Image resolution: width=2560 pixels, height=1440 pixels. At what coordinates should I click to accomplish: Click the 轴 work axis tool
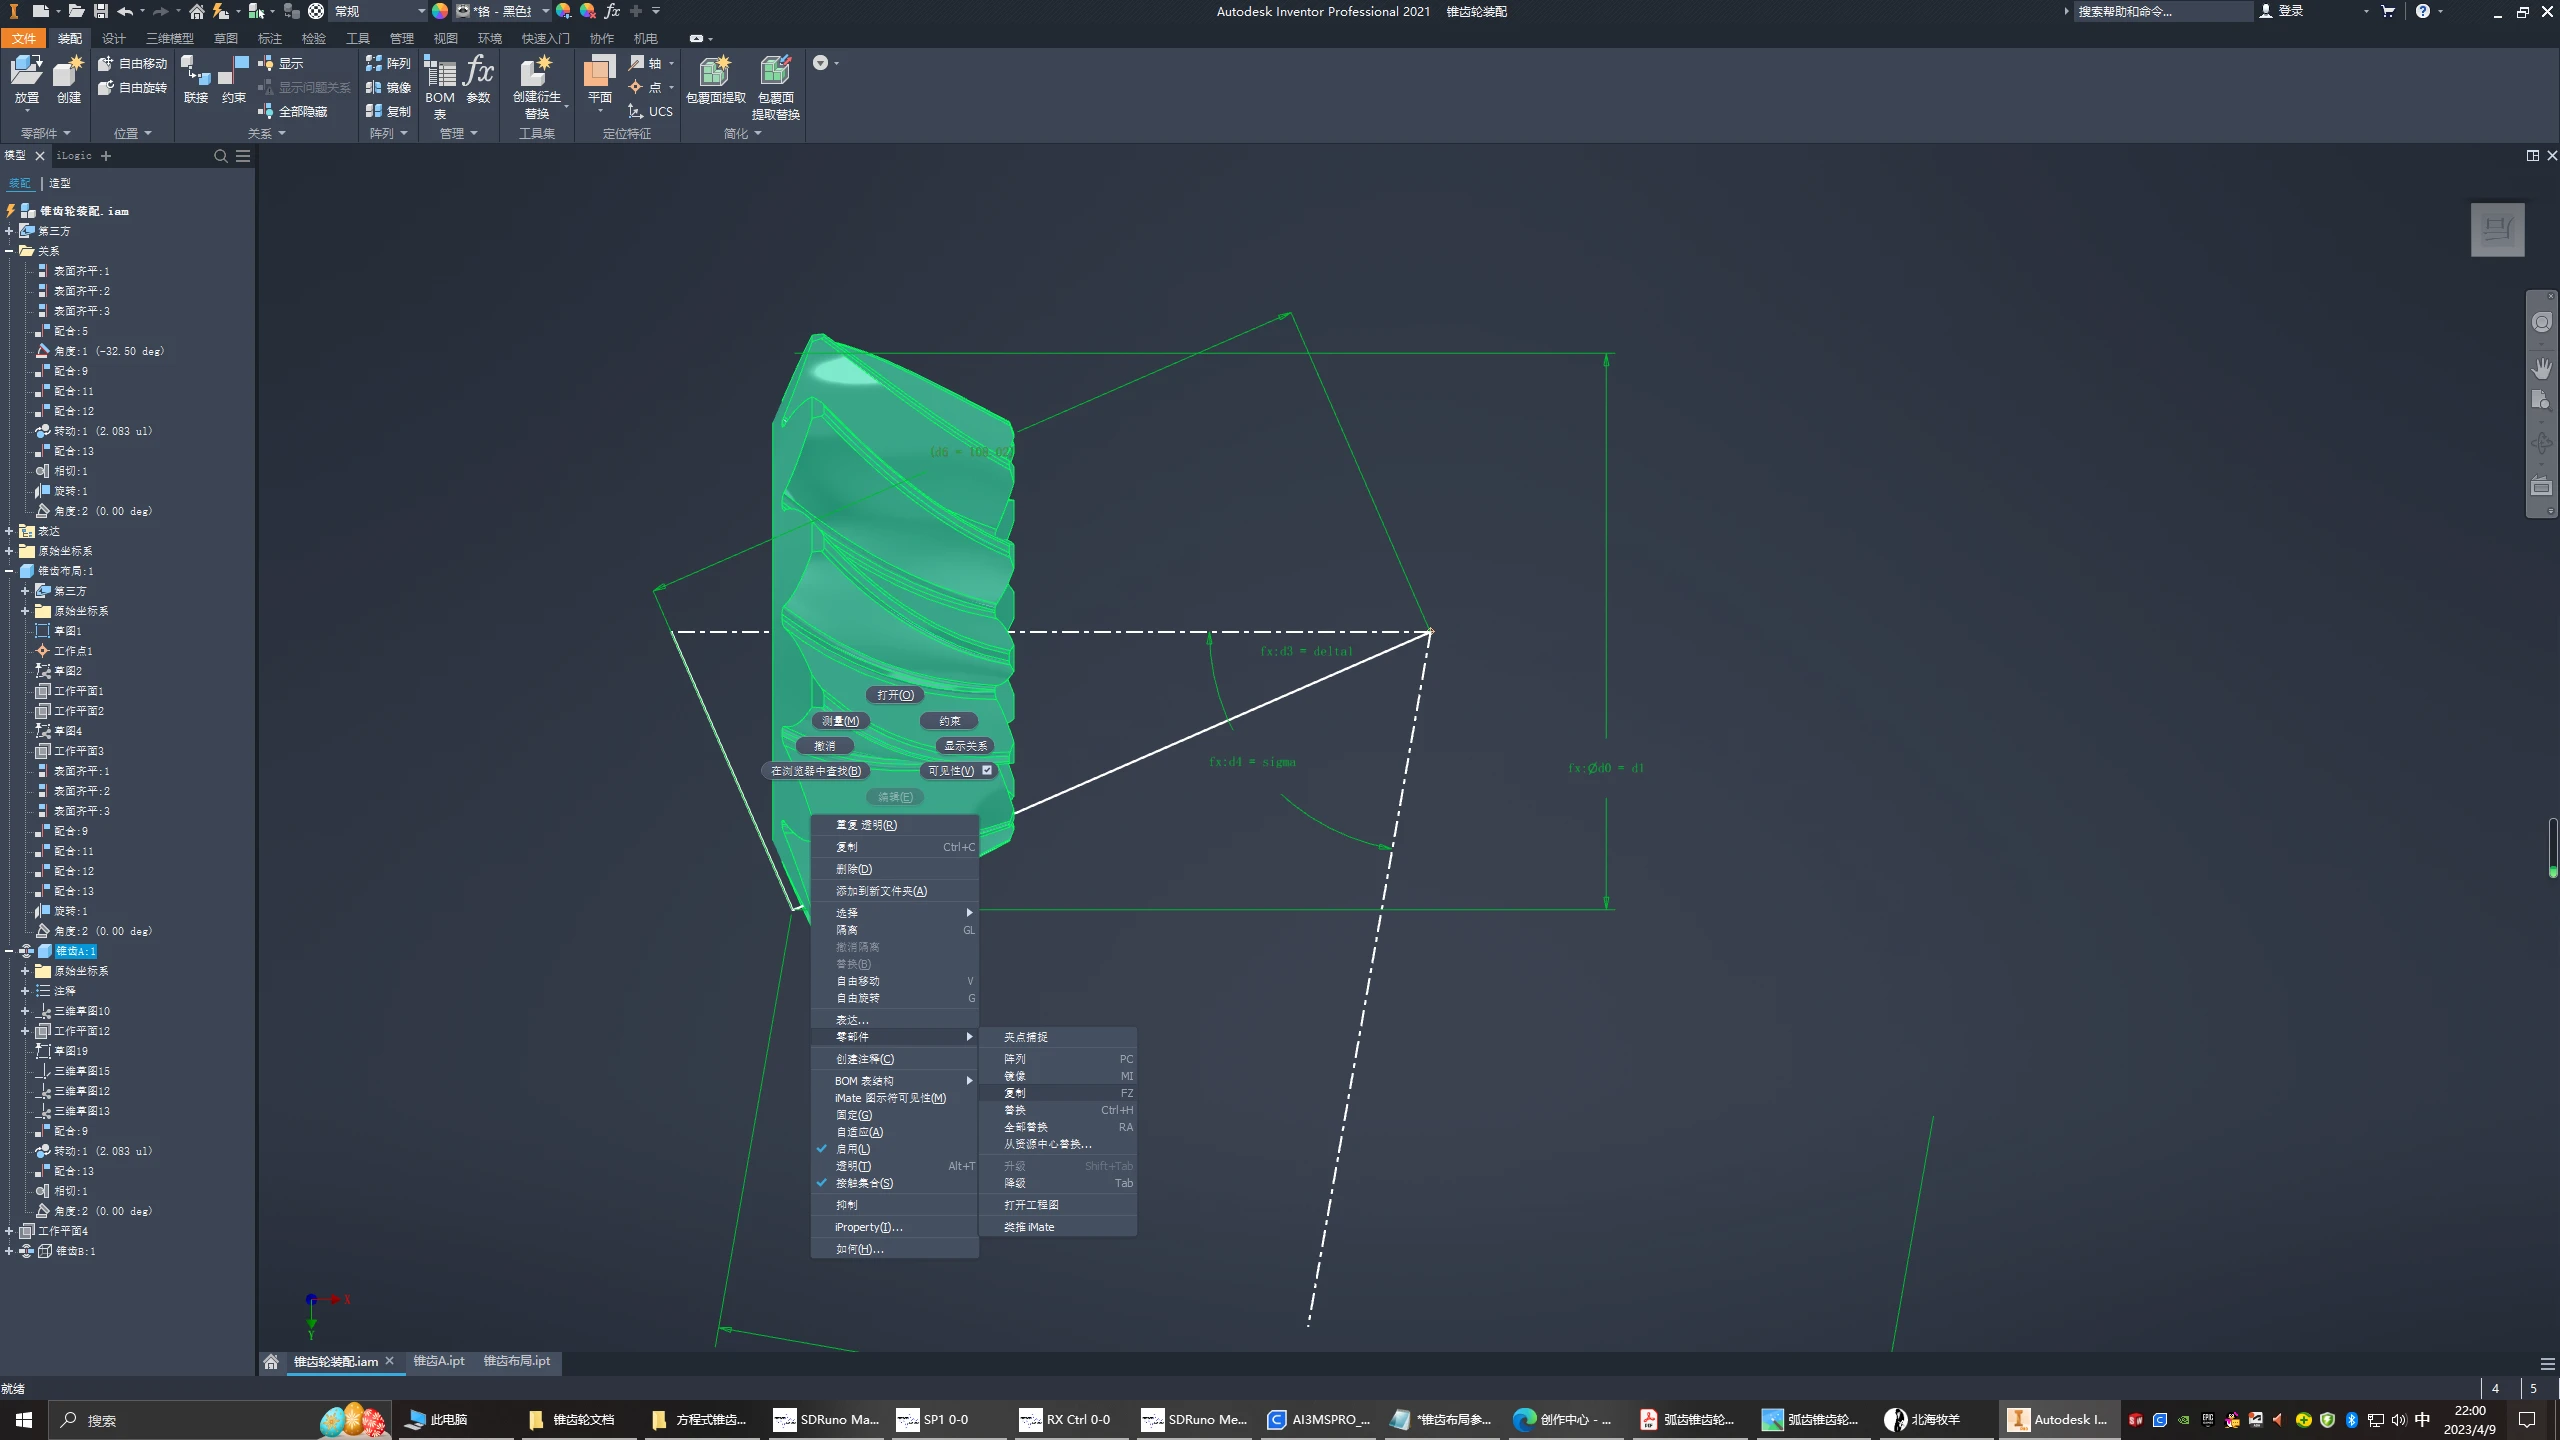coord(646,63)
